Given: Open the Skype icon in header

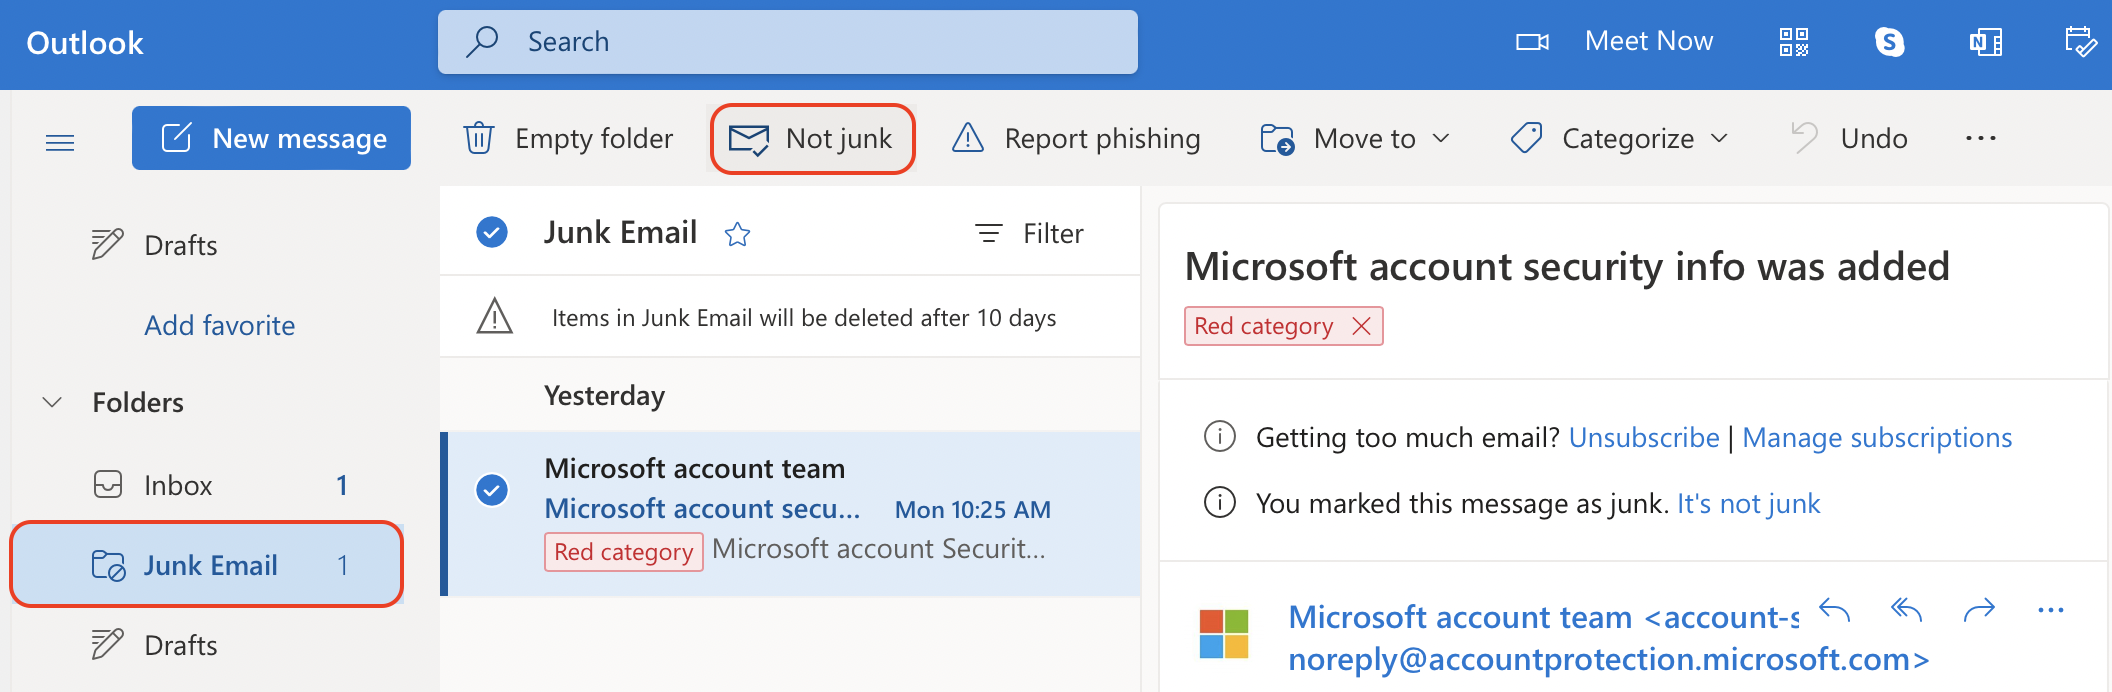Looking at the screenshot, I should tap(1889, 42).
